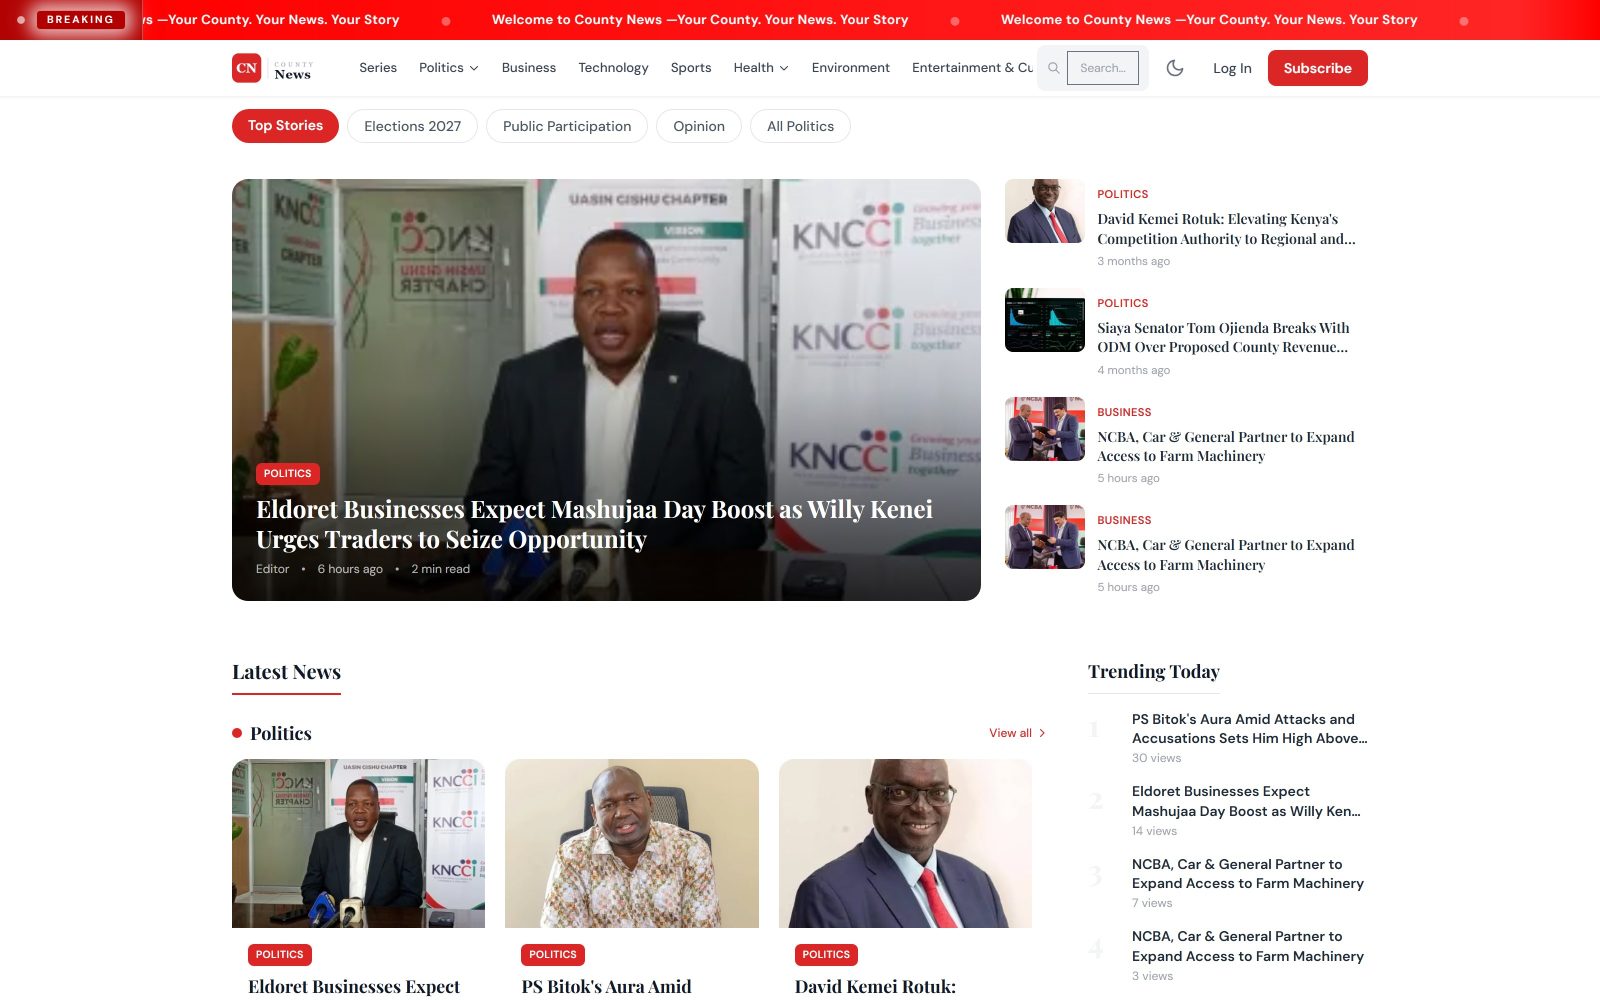Open Eldoret Businesses card image in Latest News
The image size is (1600, 1000).
tap(358, 843)
